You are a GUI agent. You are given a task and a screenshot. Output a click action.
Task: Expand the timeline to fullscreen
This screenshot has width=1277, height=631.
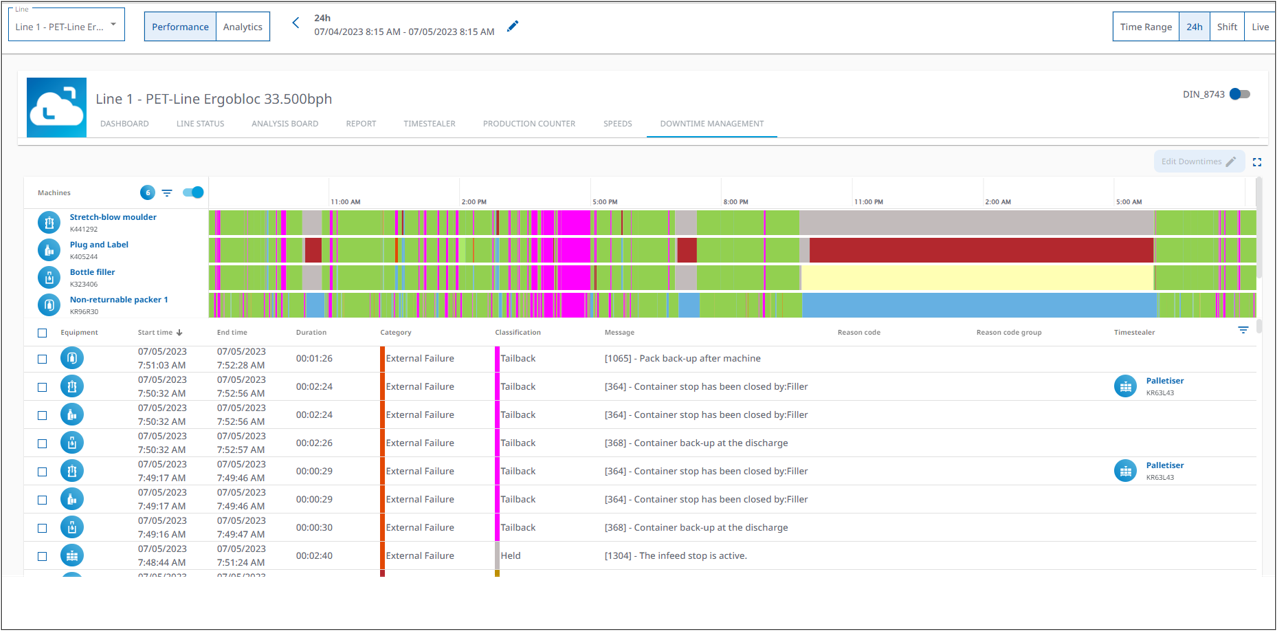(x=1257, y=162)
